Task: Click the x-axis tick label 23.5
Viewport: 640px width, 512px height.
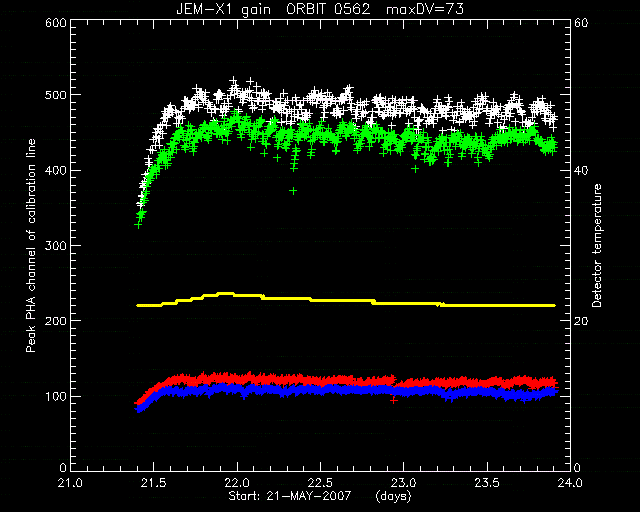Action: 487,483
